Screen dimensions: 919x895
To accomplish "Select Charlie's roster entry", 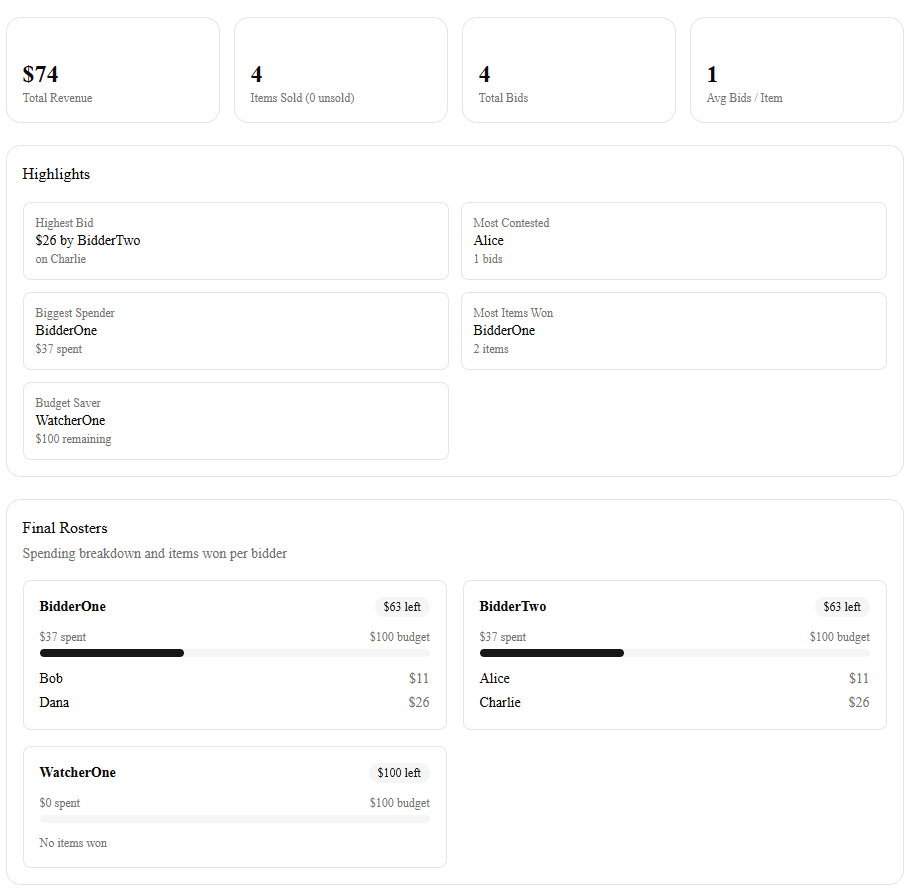I will tap(500, 702).
